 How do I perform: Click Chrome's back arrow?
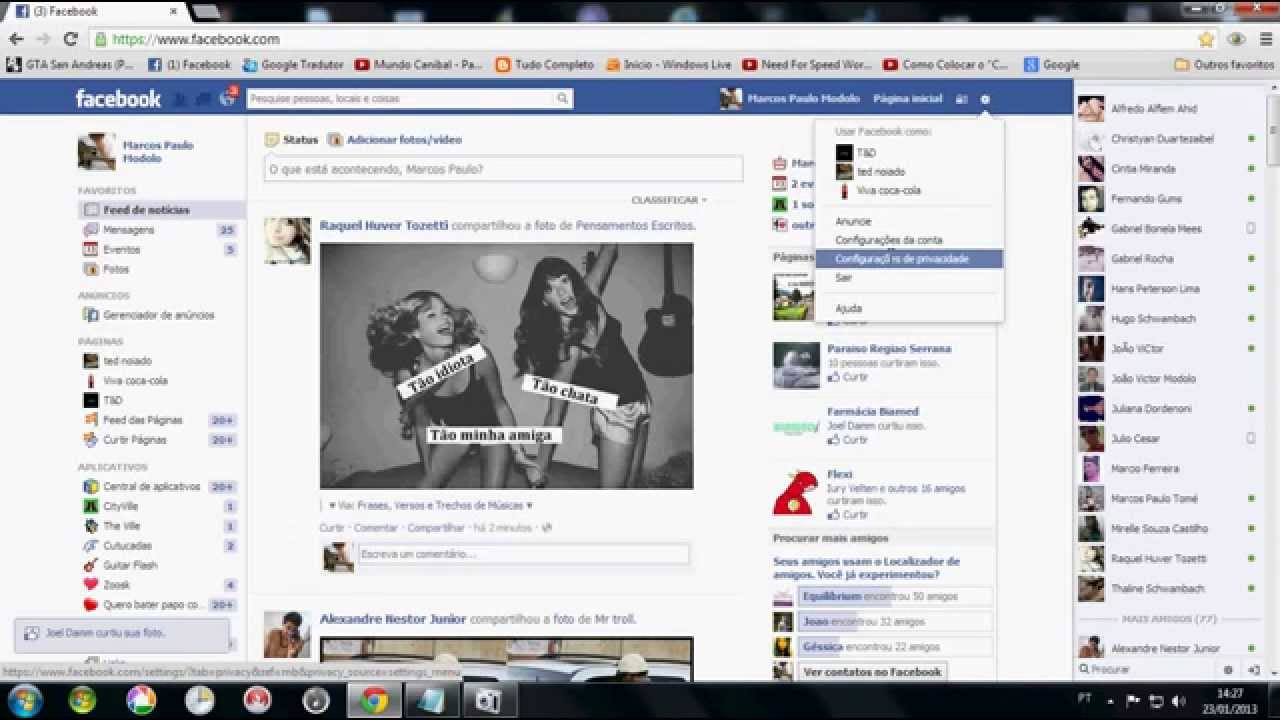(16, 39)
